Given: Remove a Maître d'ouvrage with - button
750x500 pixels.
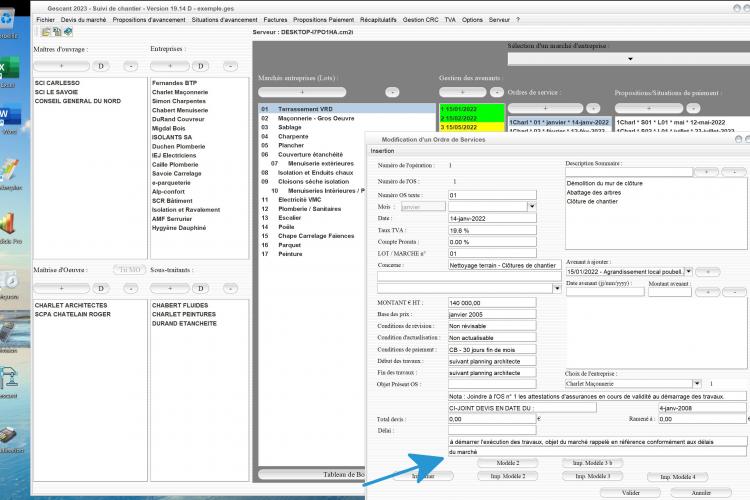Looking at the screenshot, I should [131, 66].
